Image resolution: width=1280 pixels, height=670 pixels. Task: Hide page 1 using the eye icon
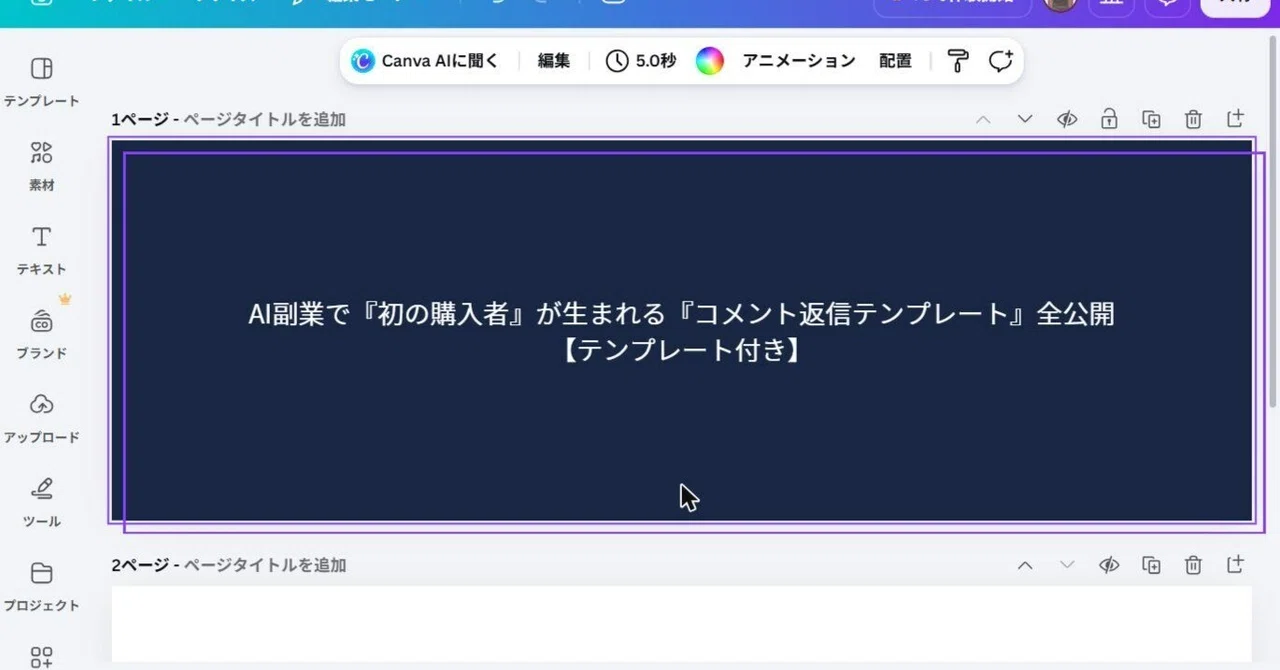[1067, 119]
